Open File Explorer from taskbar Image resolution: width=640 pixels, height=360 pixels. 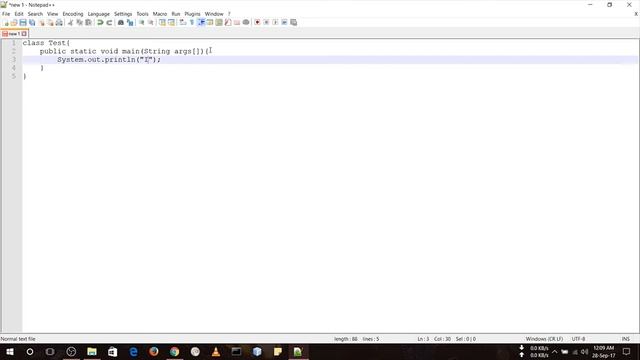tap(92, 351)
